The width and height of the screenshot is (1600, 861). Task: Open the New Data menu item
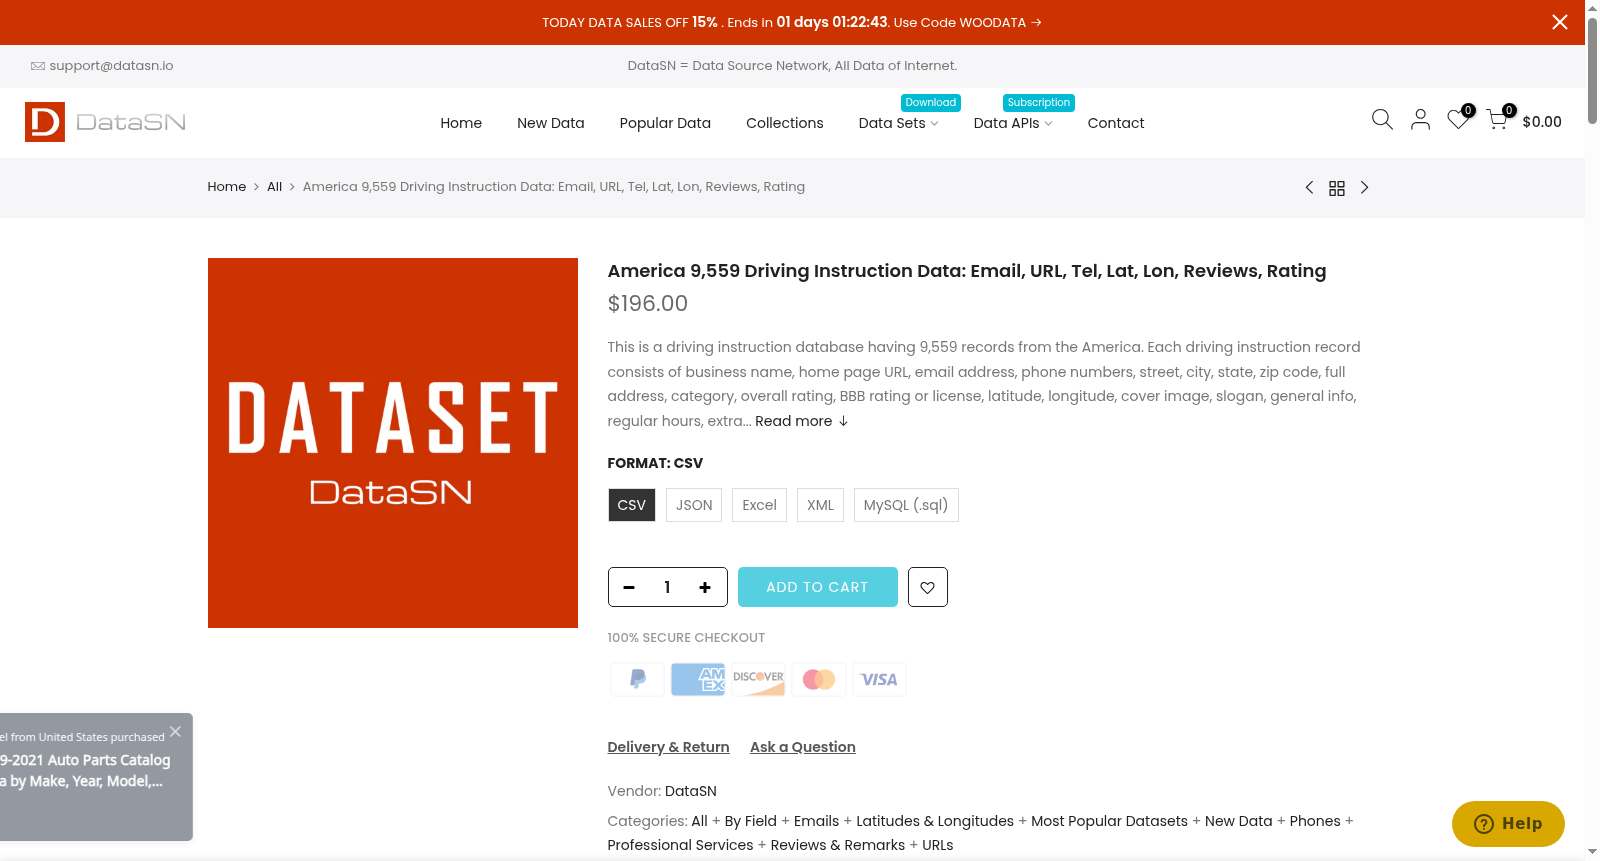tap(551, 123)
